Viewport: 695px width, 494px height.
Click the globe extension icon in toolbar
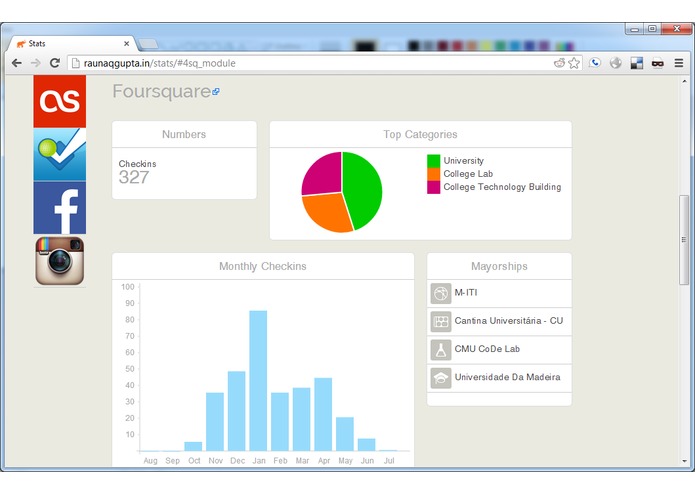coord(616,63)
